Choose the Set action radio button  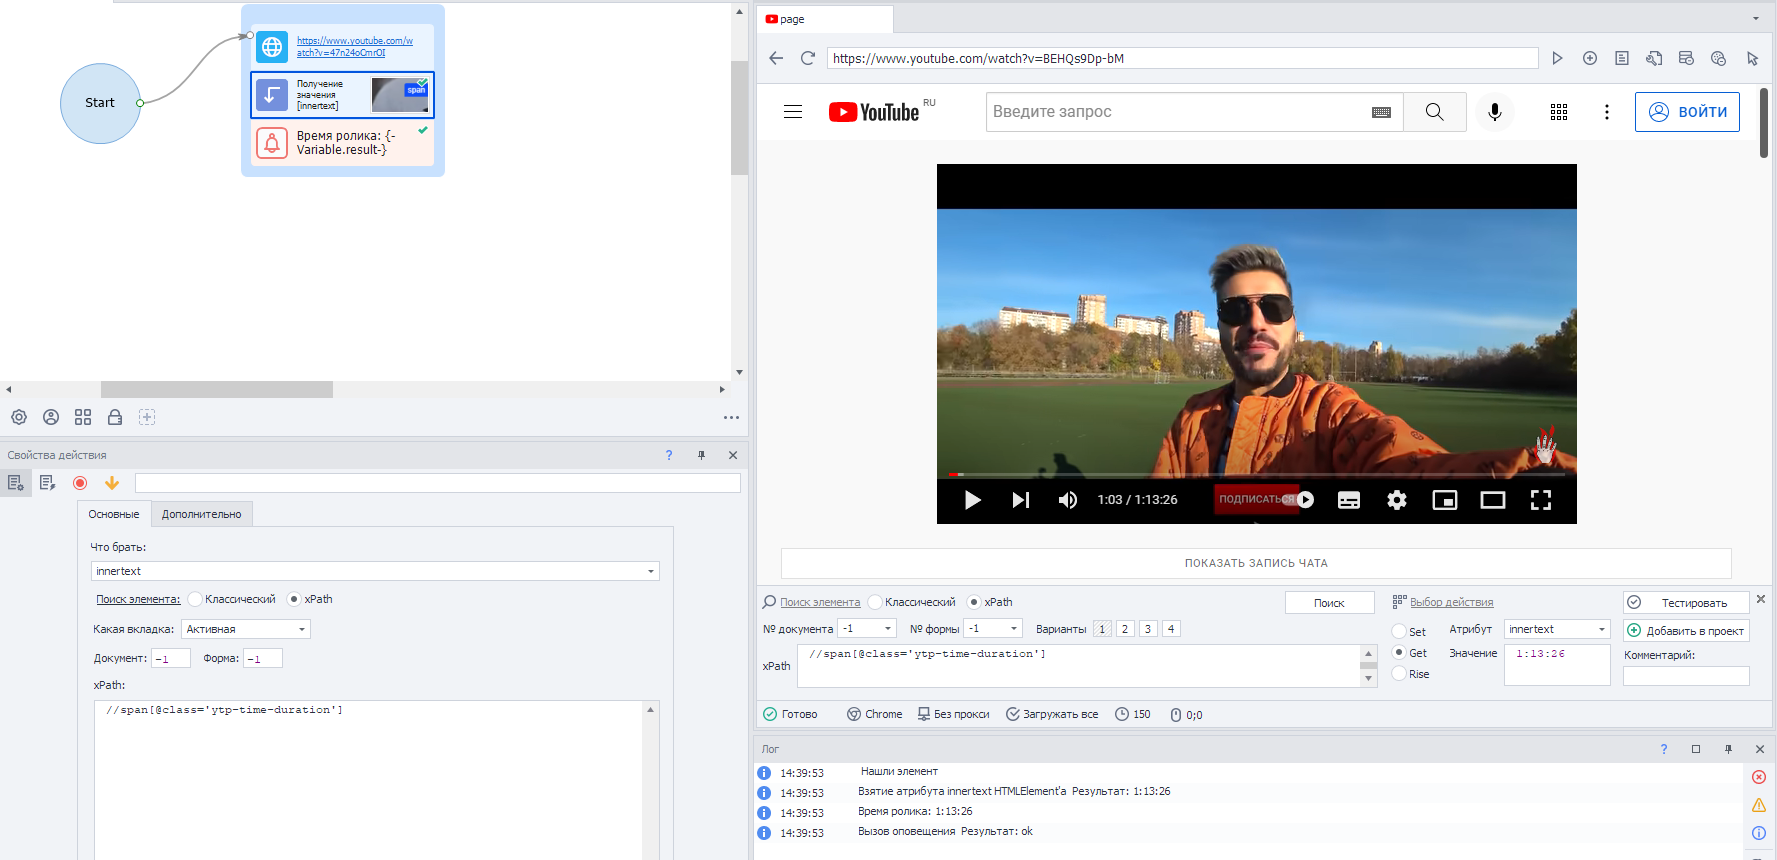click(1399, 631)
